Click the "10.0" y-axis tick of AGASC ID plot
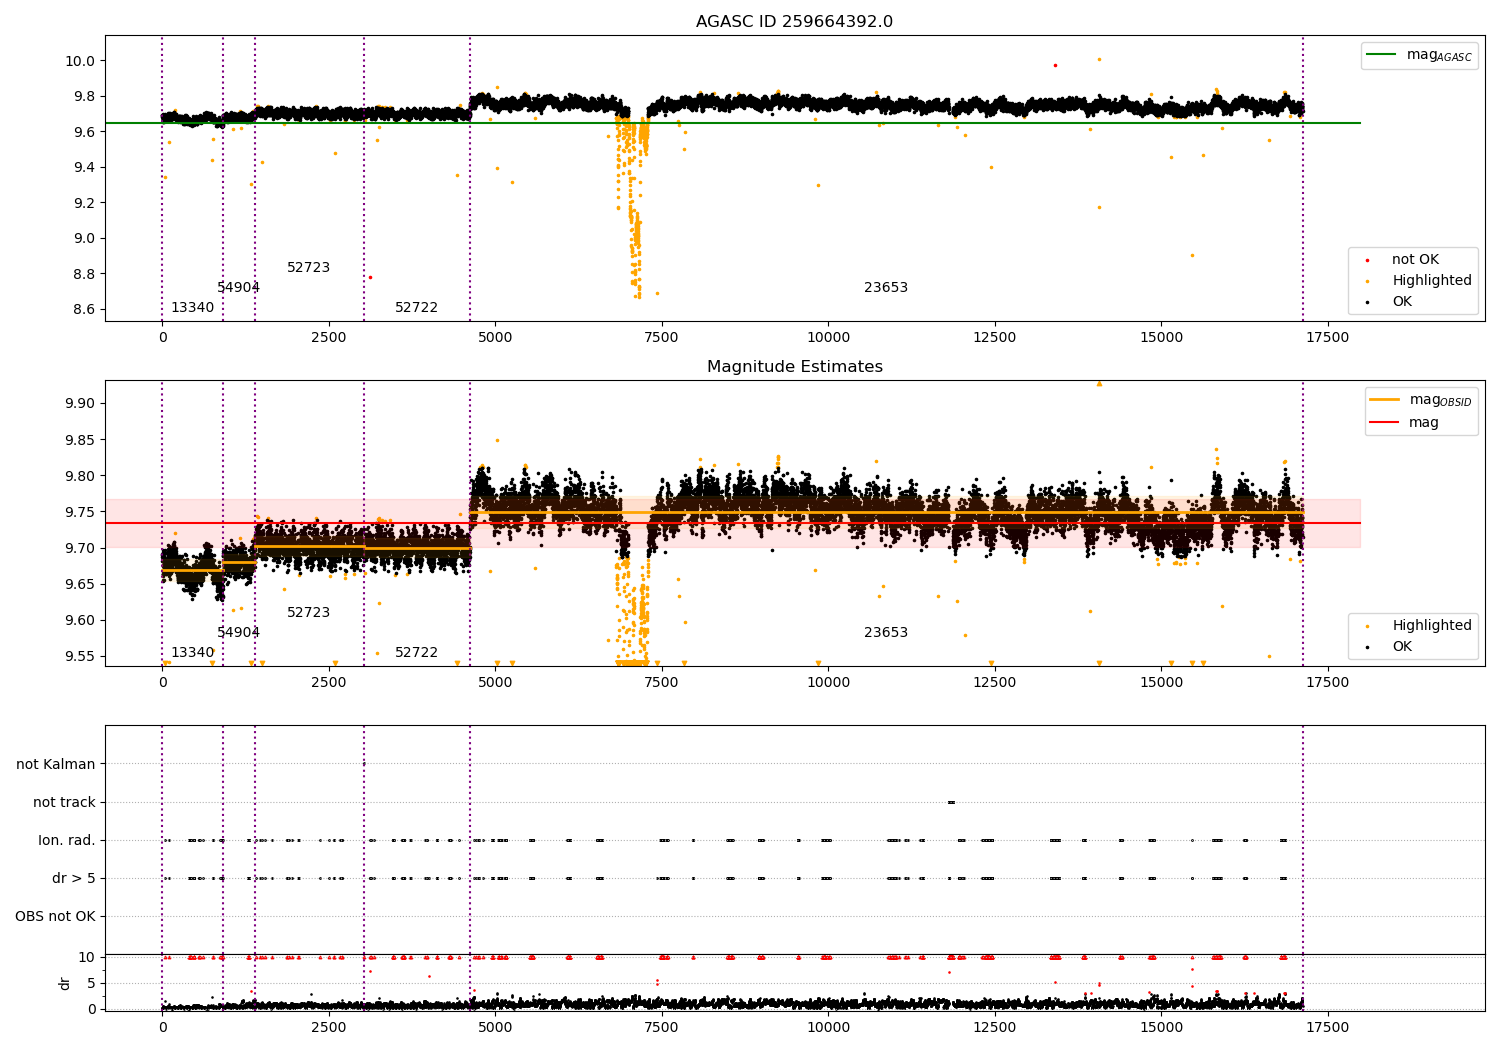The width and height of the screenshot is (1500, 1050). tap(80, 61)
